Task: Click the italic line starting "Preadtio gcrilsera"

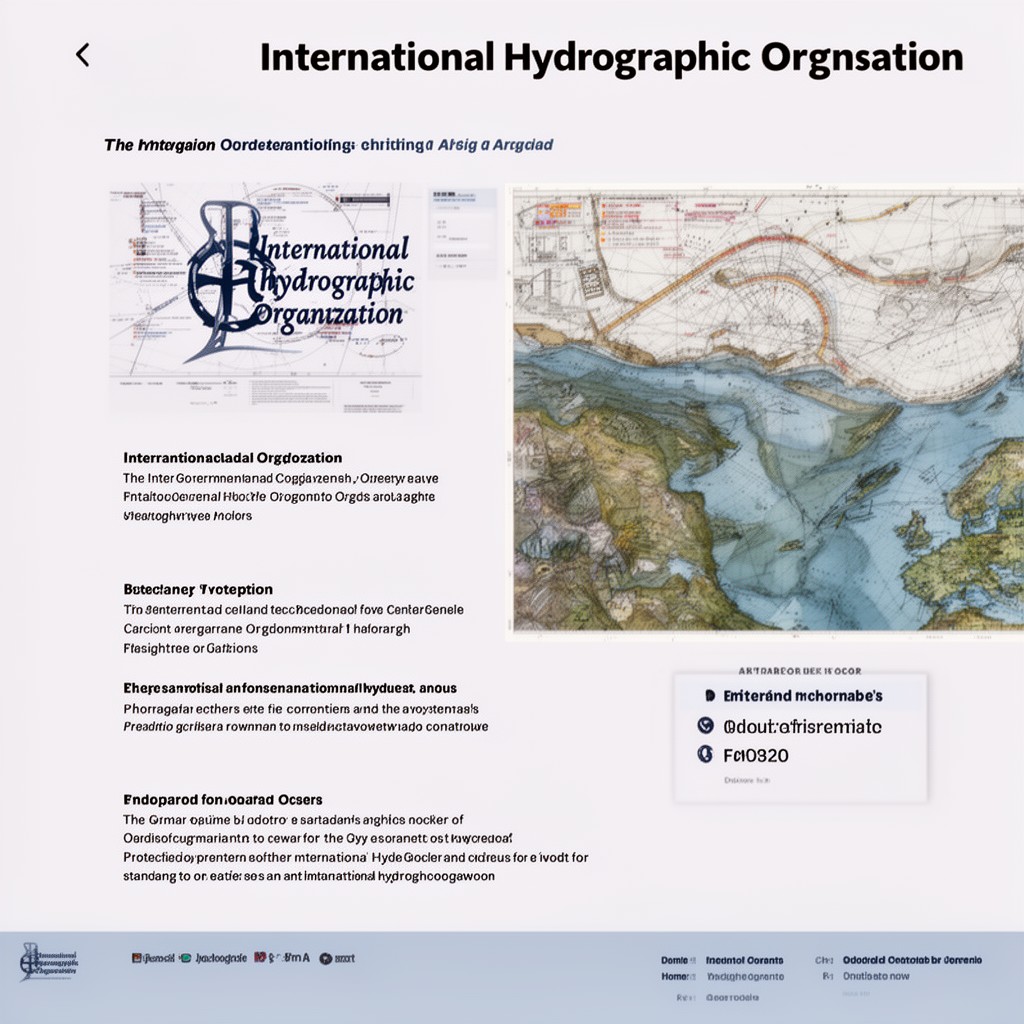Action: point(306,726)
